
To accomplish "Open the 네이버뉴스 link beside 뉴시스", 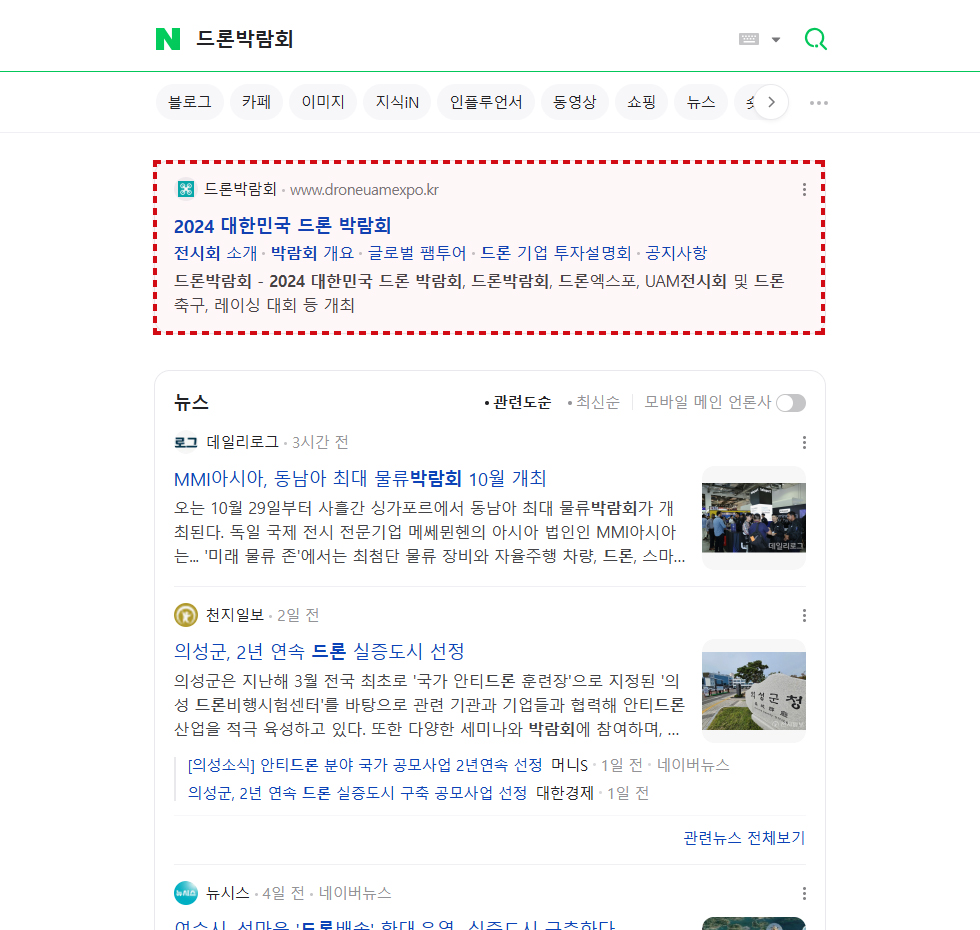I will (355, 893).
